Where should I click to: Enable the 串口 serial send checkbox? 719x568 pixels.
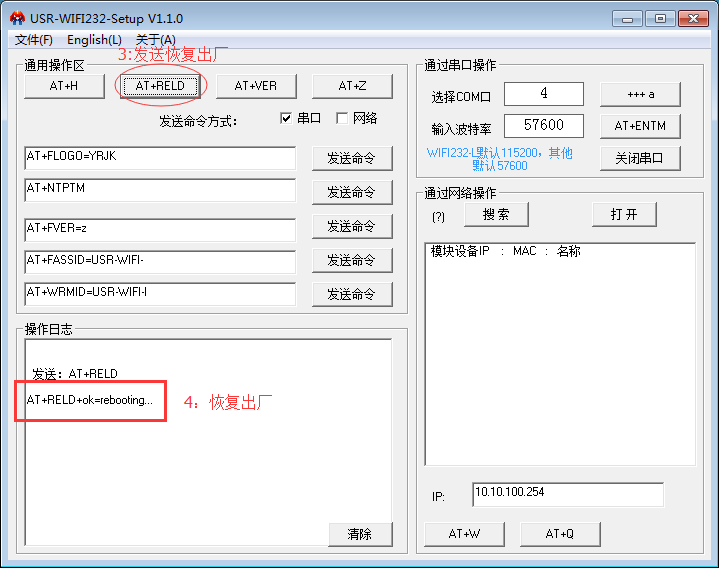tap(287, 118)
